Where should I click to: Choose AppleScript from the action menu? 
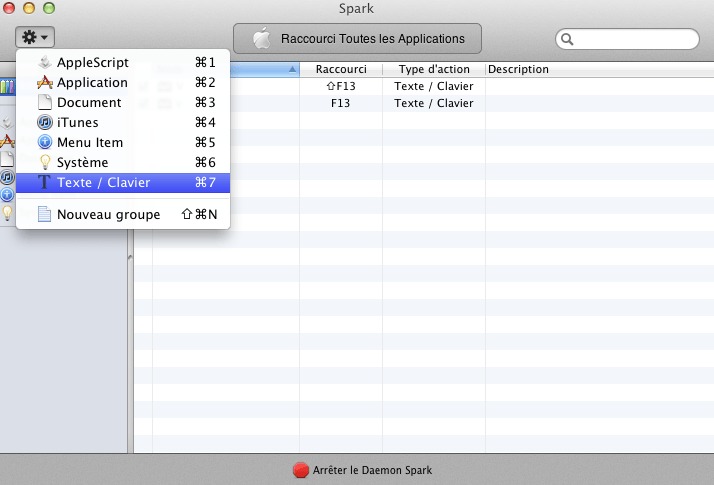123,62
